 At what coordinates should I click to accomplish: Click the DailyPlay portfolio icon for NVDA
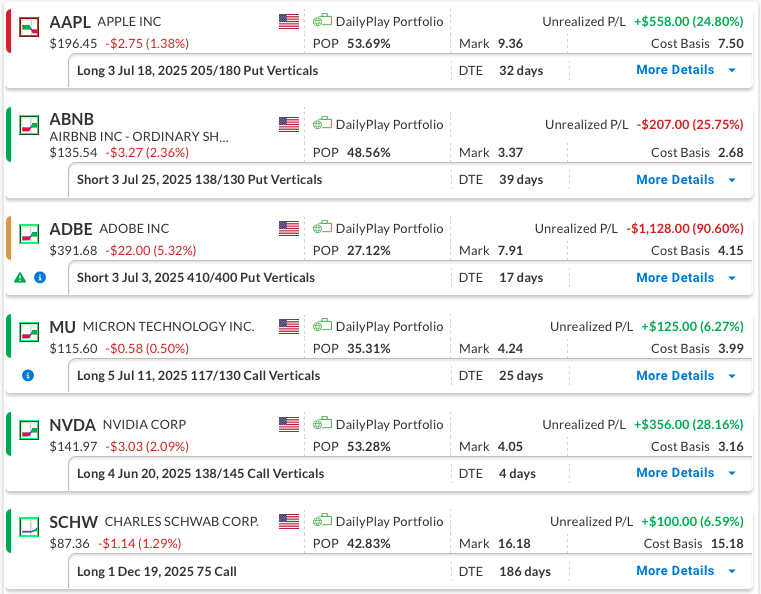[x=322, y=424]
